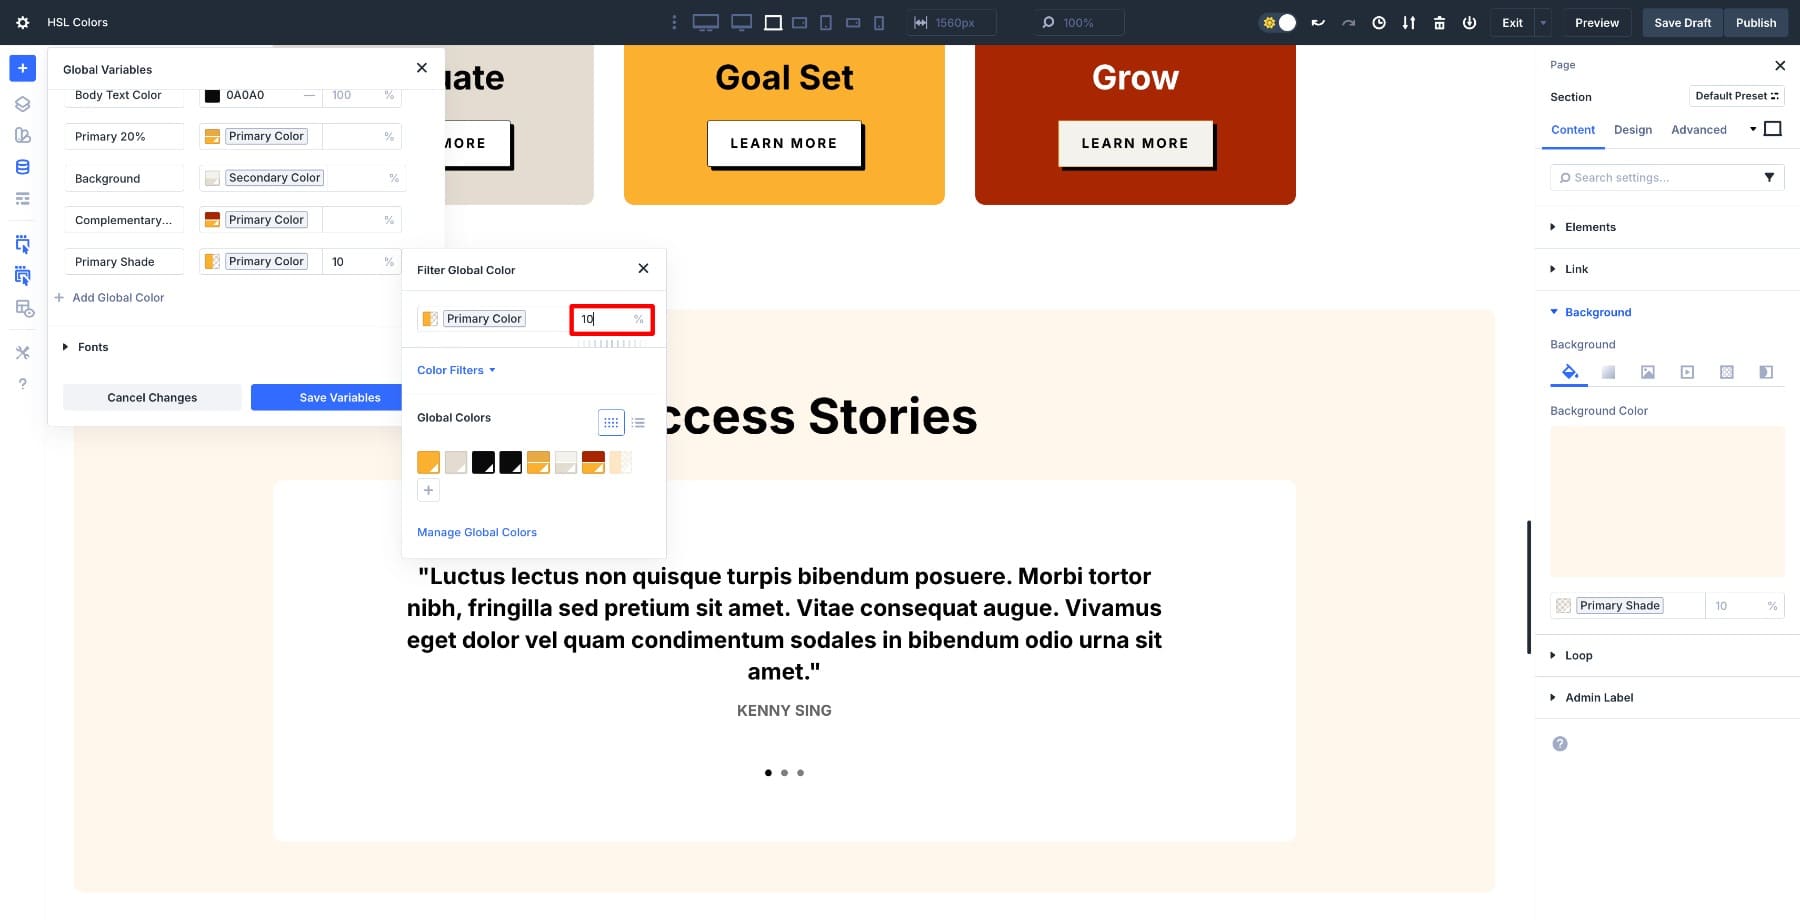Switch to the Advanced tab
1800x920 pixels.
tap(1698, 130)
